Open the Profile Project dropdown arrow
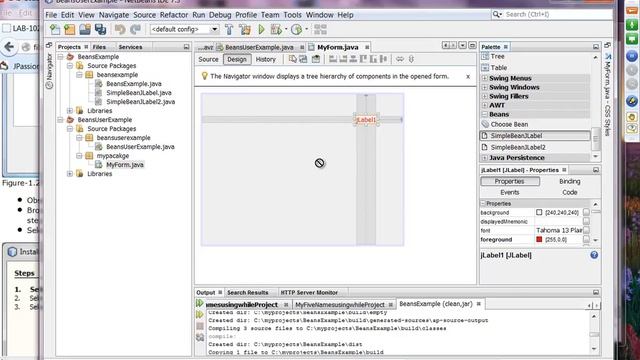The height and width of the screenshot is (360, 640). click(307, 29)
